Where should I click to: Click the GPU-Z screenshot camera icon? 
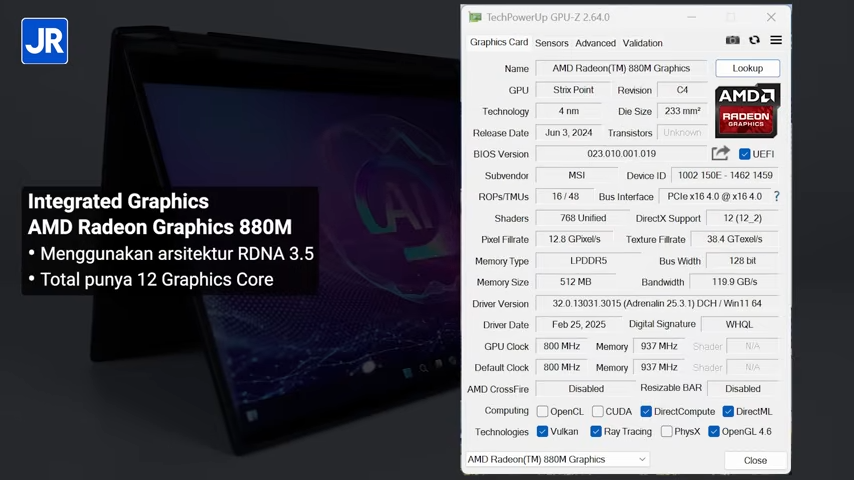pyautogui.click(x=733, y=40)
